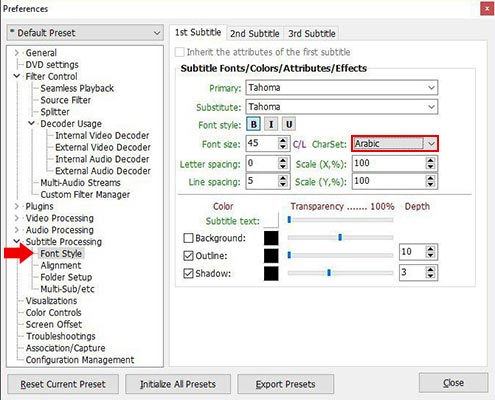Increase font size with up arrow
This screenshot has height=400, width=495.
pyautogui.click(x=283, y=140)
